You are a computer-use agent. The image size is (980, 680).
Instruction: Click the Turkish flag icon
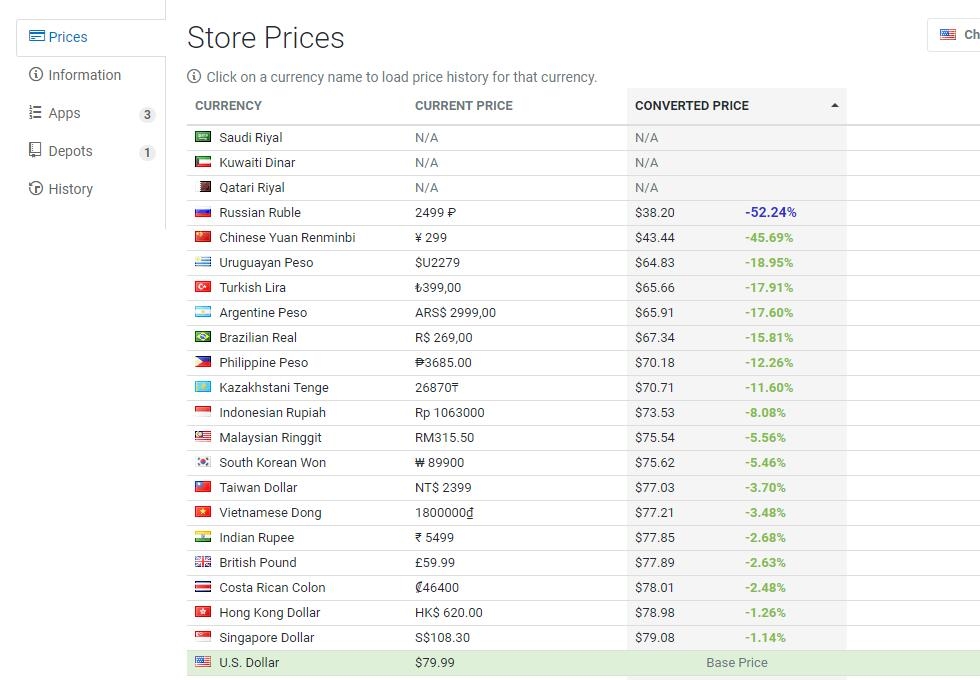tap(202, 287)
